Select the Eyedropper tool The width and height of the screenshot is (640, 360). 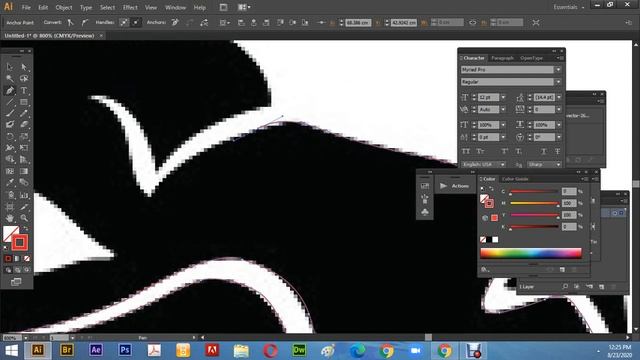point(10,183)
